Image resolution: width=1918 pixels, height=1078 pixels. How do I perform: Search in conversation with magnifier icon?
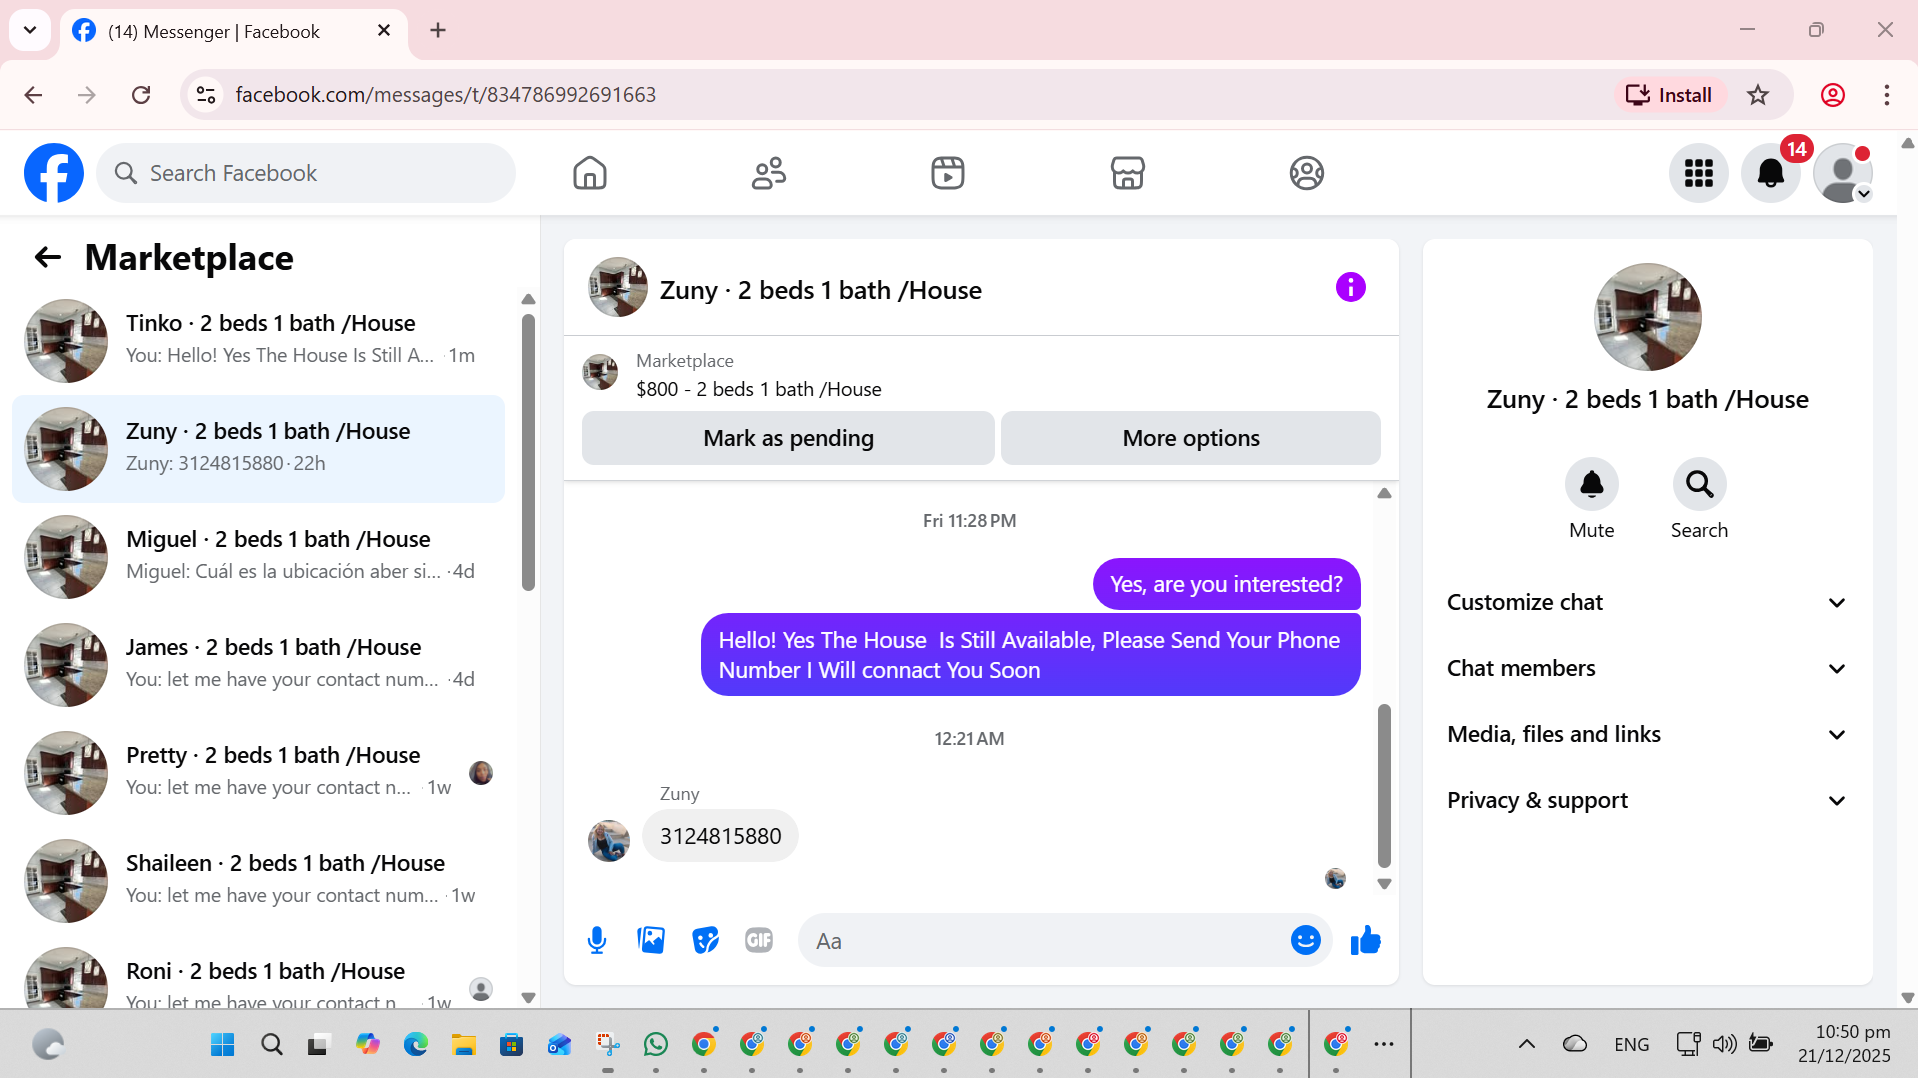[x=1699, y=485]
